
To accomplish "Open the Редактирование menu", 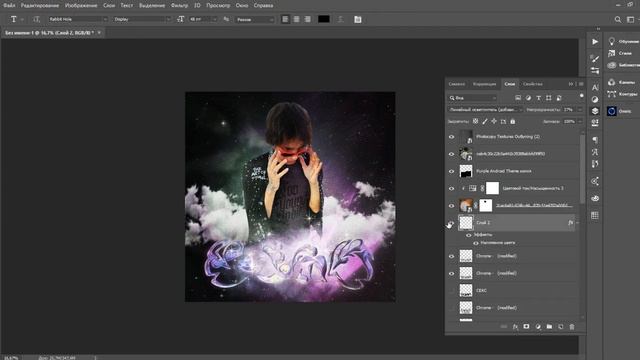I will (x=40, y=5).
